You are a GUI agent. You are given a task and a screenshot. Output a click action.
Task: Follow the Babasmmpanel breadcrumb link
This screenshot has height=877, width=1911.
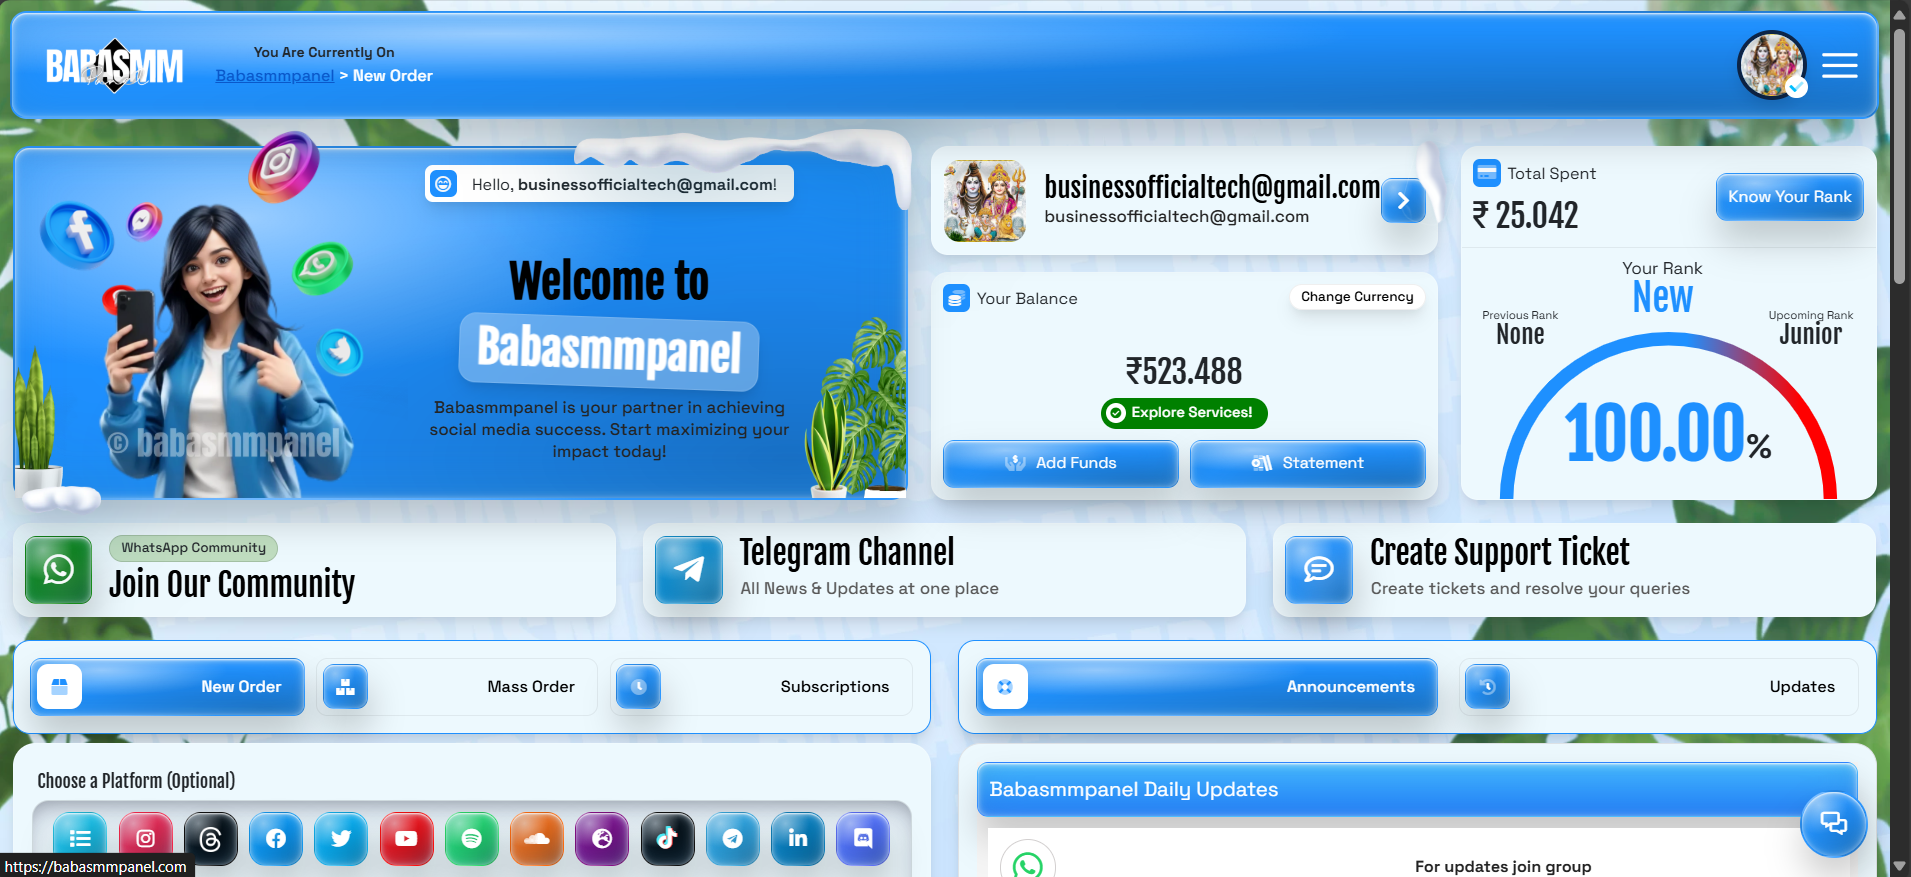click(x=275, y=76)
